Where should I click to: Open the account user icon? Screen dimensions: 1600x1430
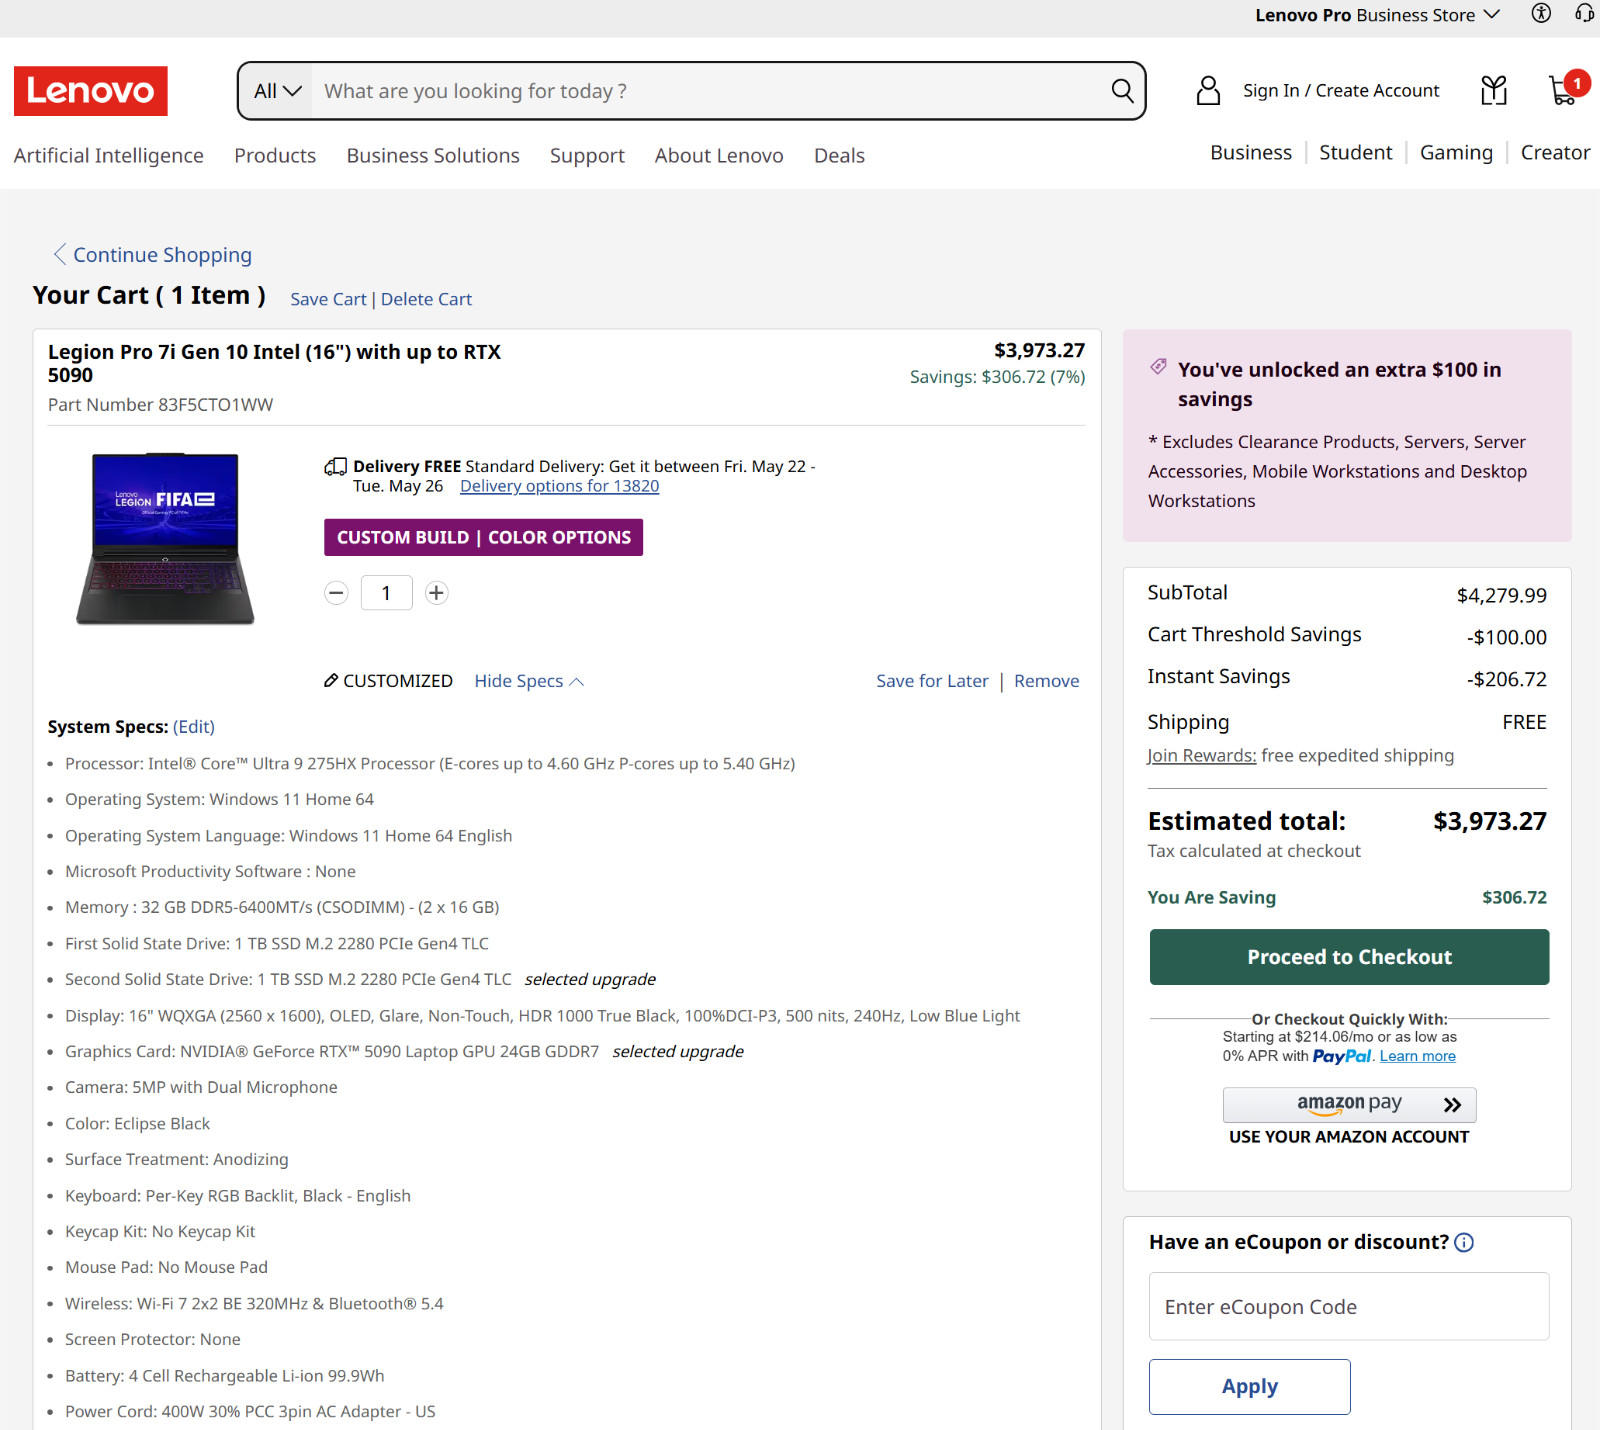tap(1208, 91)
